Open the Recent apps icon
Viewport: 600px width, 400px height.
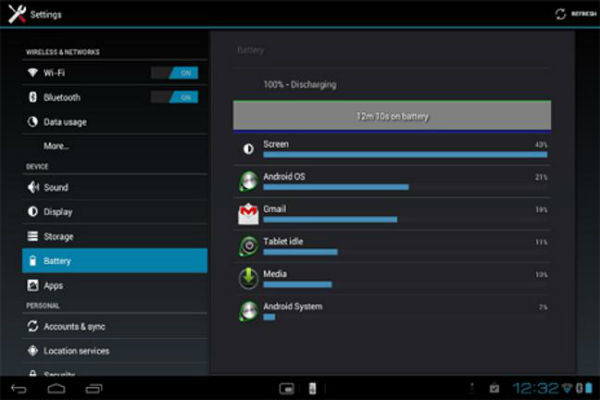(x=94, y=387)
